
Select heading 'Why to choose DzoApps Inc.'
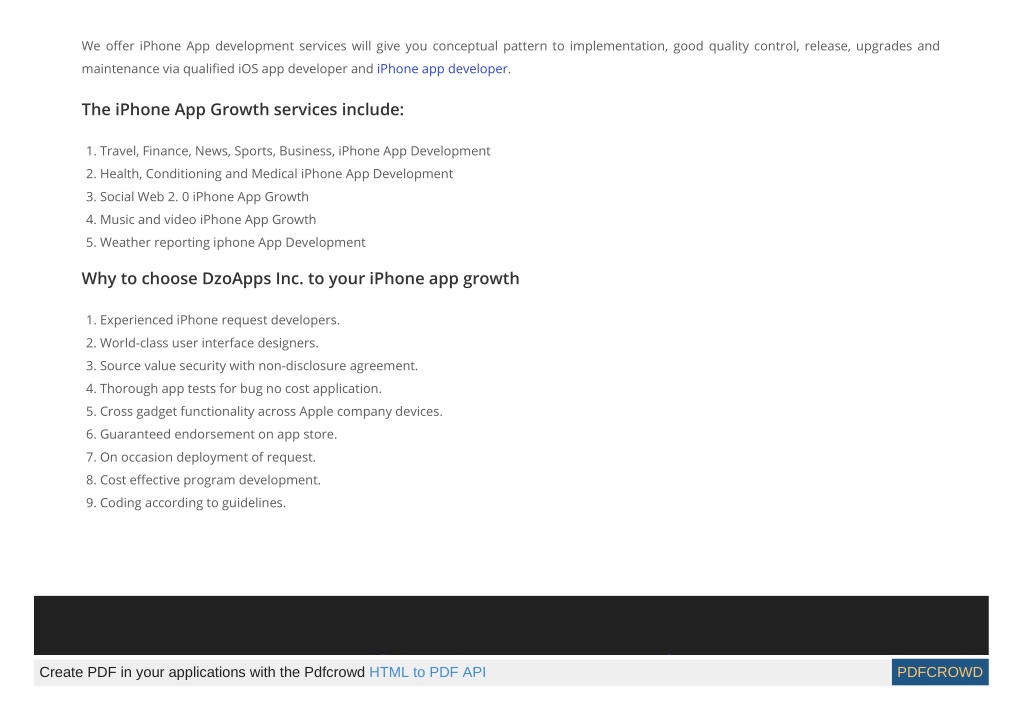point(300,279)
